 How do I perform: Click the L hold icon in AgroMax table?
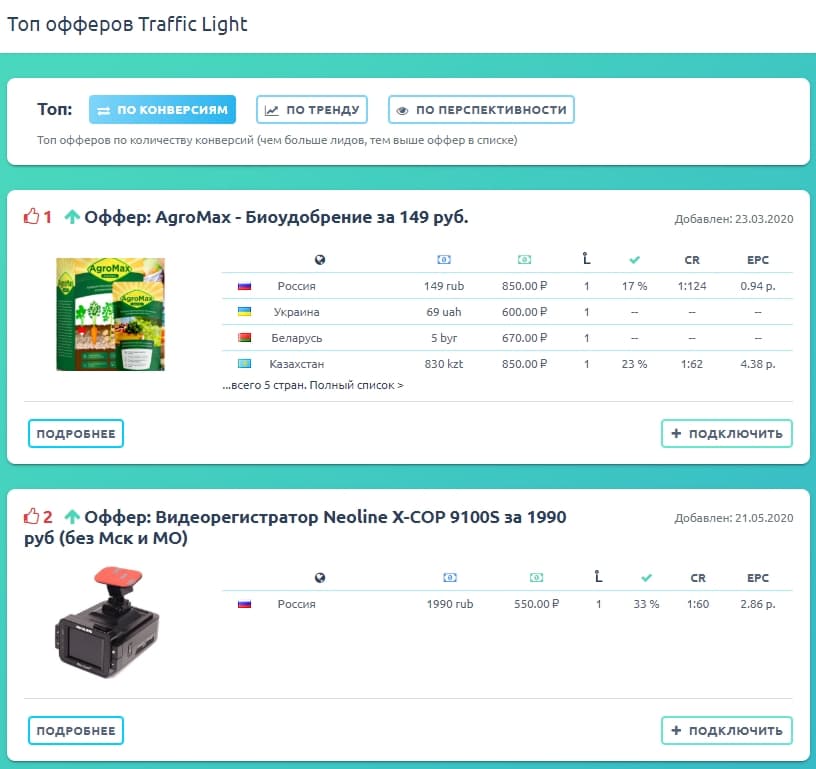pos(586,259)
